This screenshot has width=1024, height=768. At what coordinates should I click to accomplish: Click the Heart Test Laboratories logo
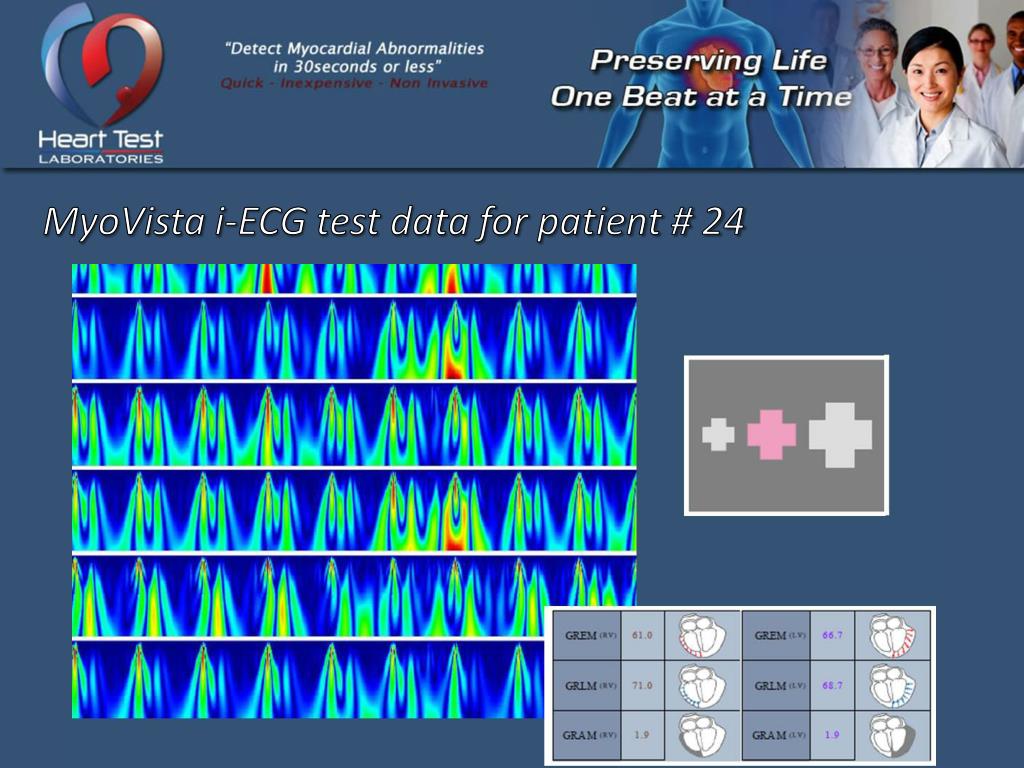[x=101, y=84]
